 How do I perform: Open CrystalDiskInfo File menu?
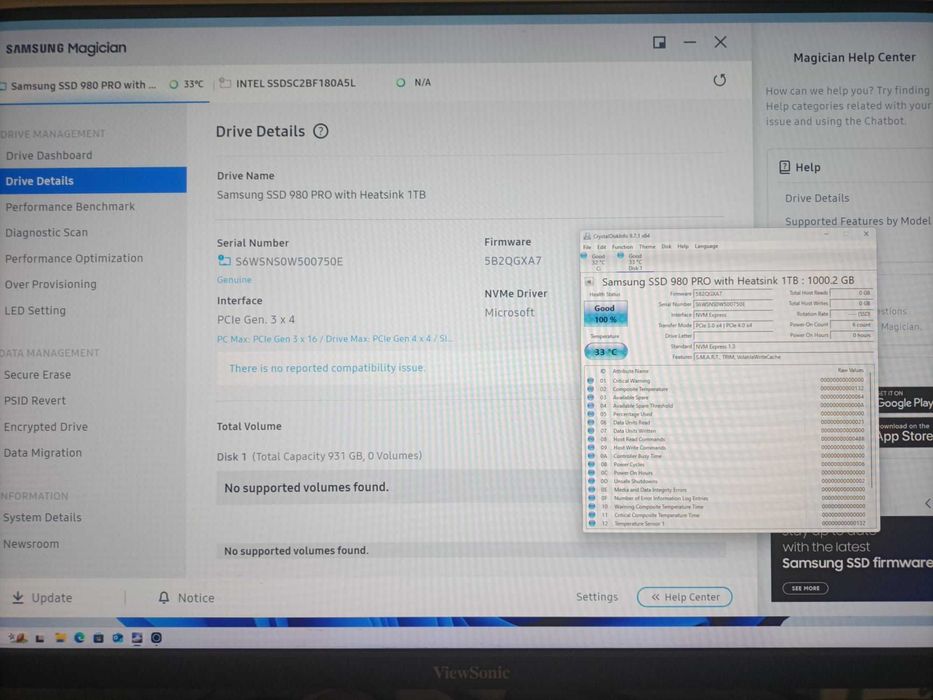click(587, 246)
